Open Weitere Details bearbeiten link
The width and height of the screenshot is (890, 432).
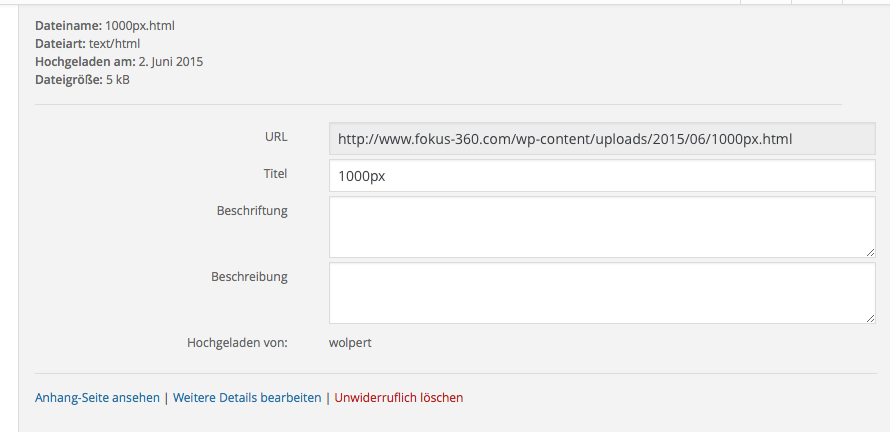247,397
